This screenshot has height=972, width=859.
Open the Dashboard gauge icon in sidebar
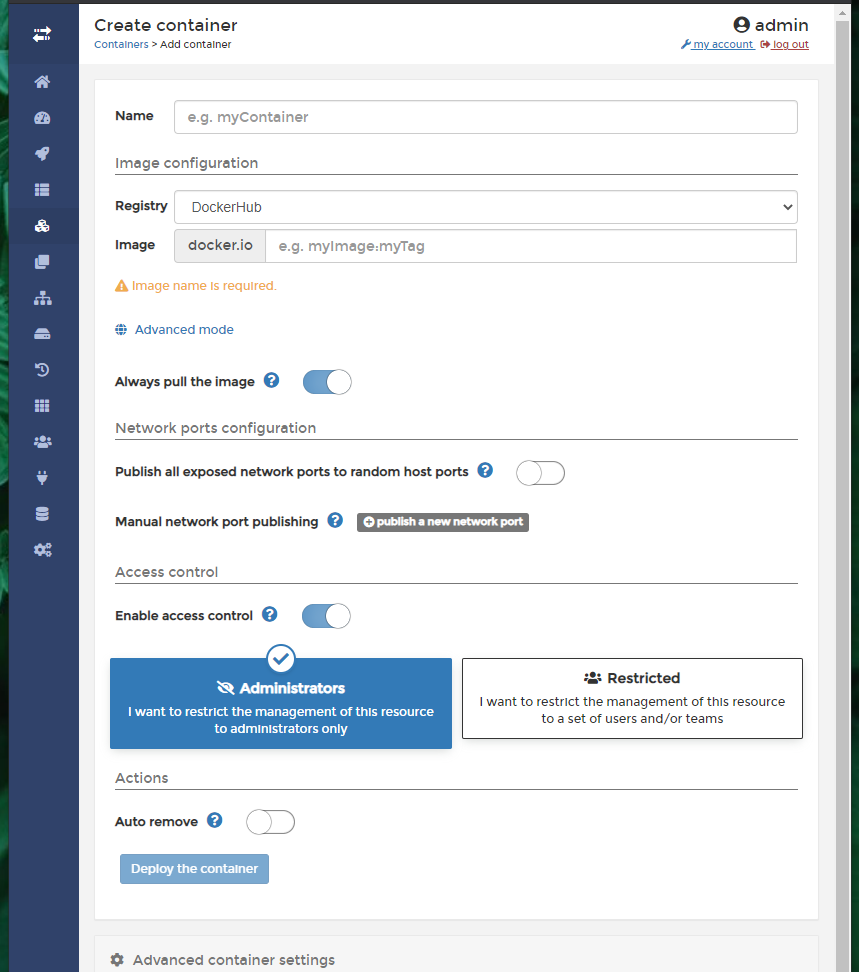tap(42, 117)
